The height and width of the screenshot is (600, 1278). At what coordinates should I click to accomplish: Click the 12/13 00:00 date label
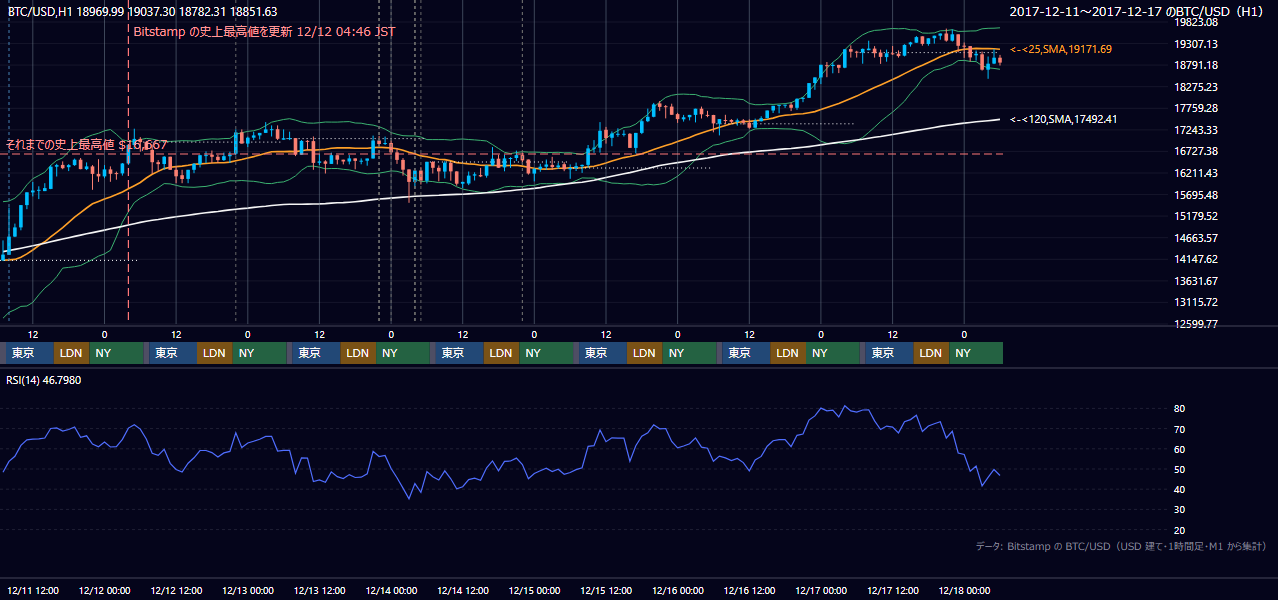(x=247, y=590)
